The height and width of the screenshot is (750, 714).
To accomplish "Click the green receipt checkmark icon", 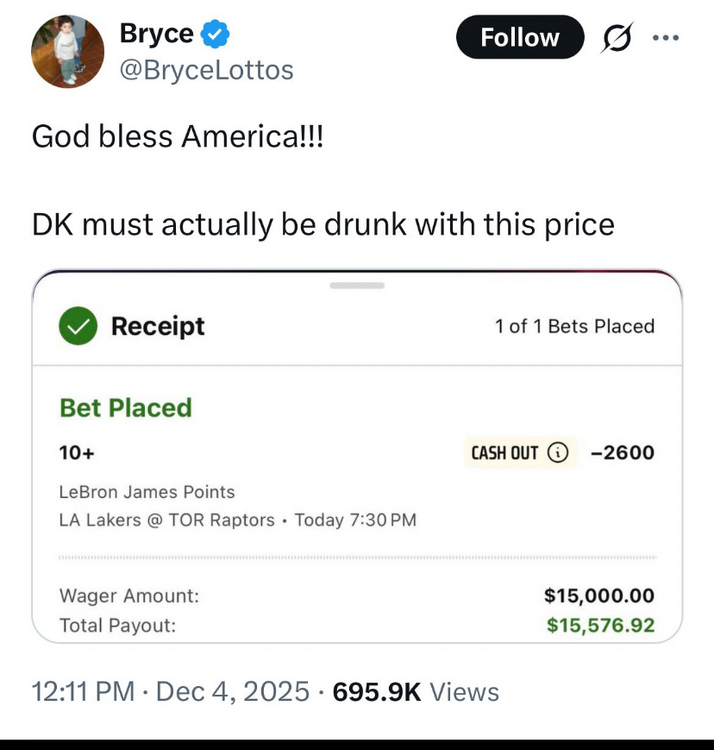I will click(x=77, y=326).
